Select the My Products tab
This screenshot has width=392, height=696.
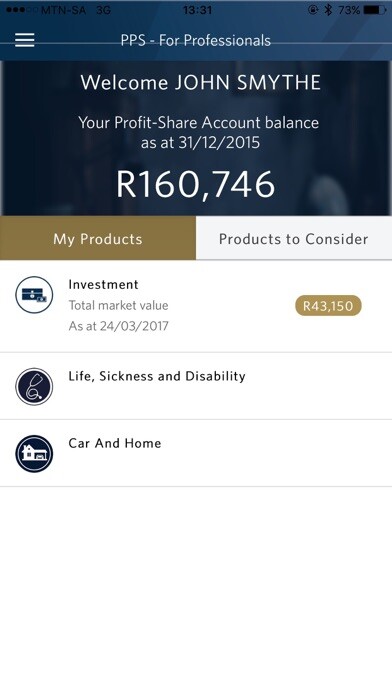[98, 238]
